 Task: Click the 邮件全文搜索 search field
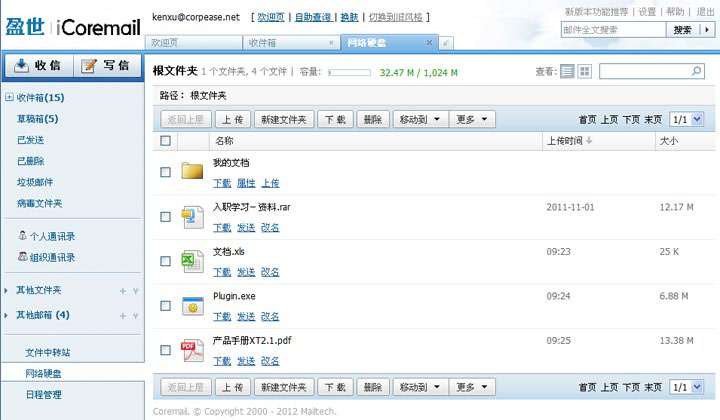[x=610, y=30]
